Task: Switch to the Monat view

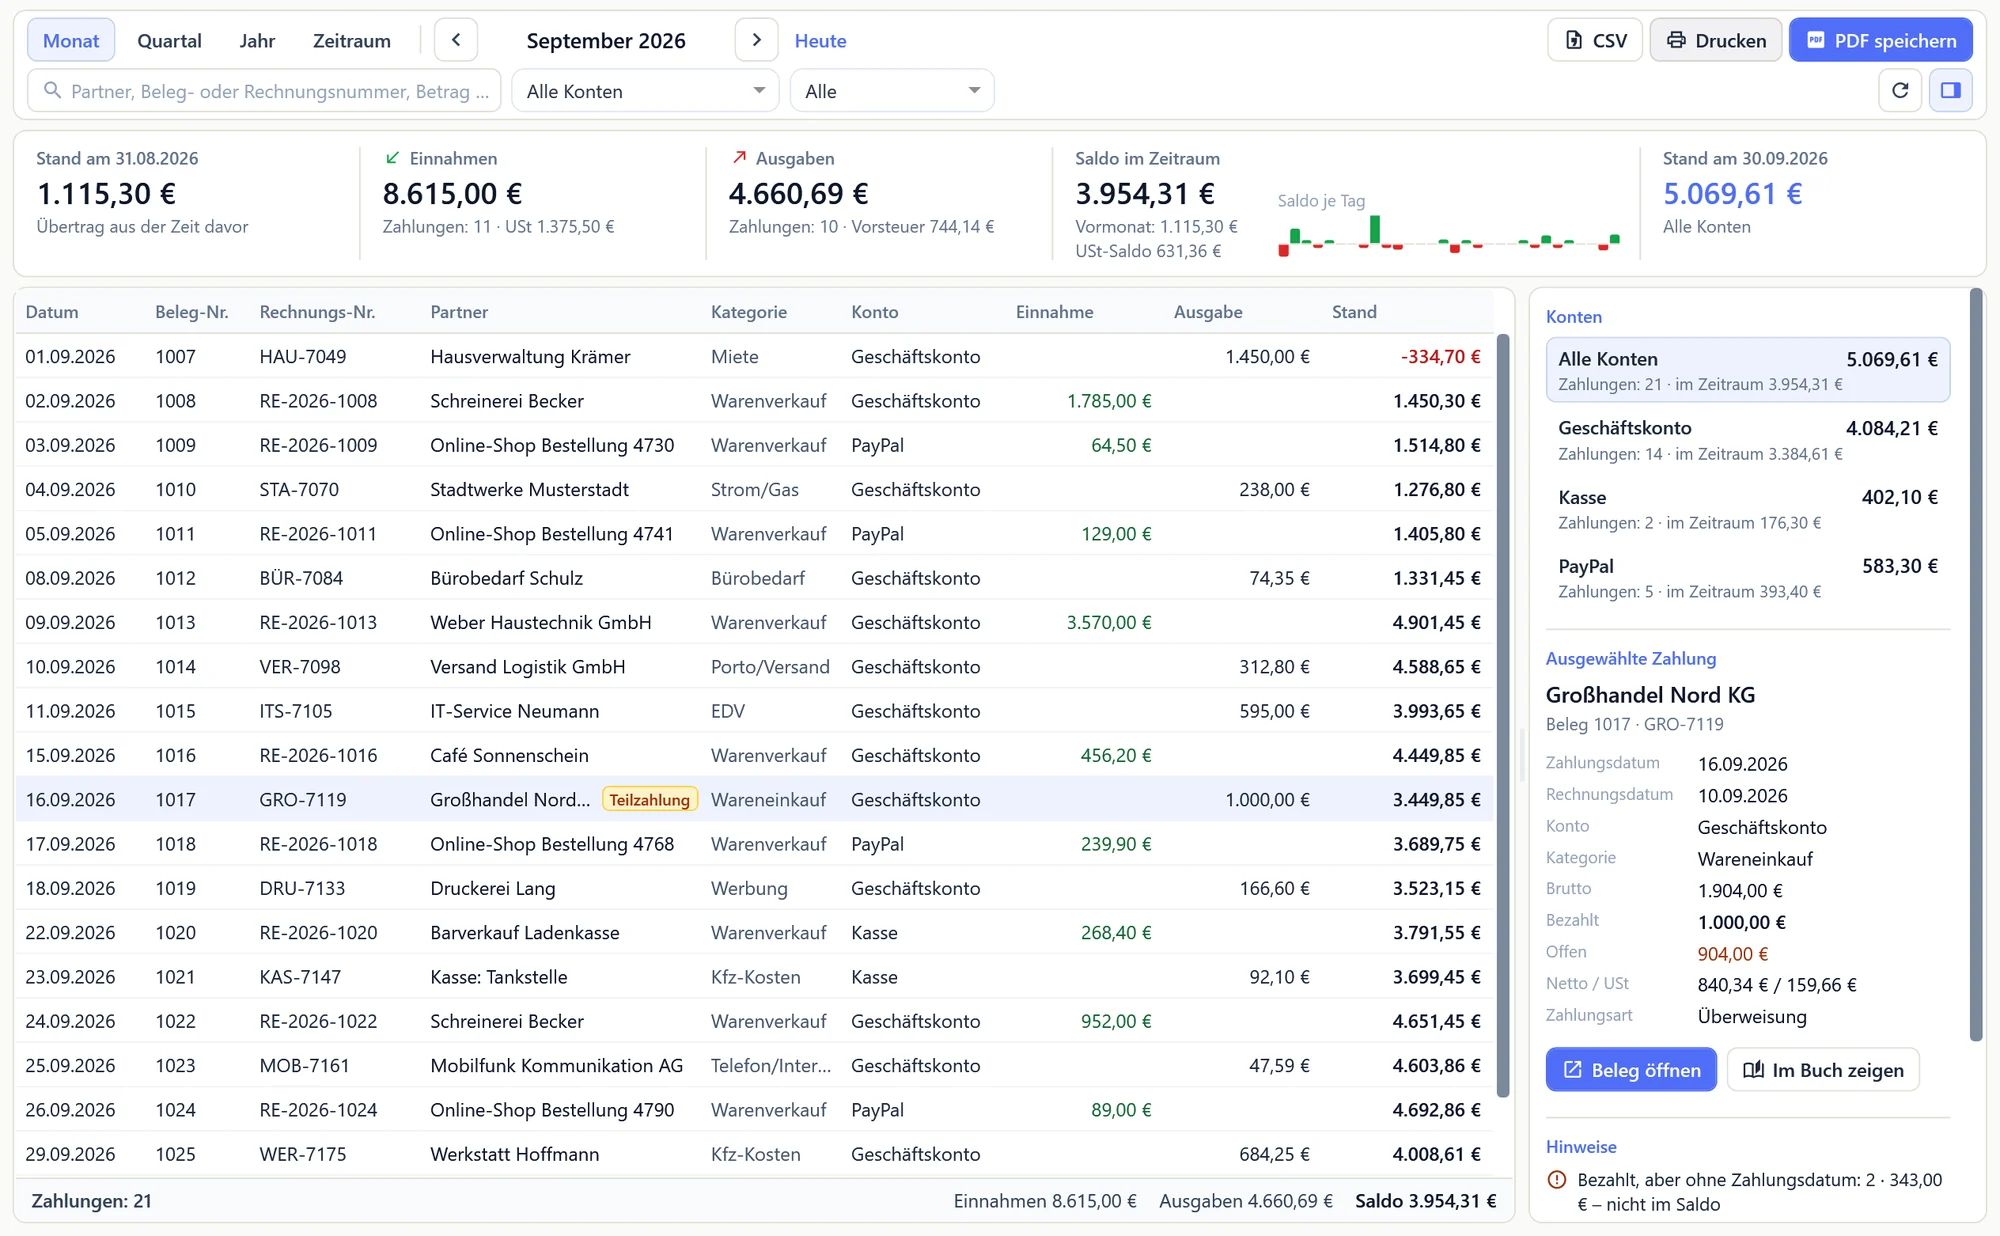Action: pos(71,40)
